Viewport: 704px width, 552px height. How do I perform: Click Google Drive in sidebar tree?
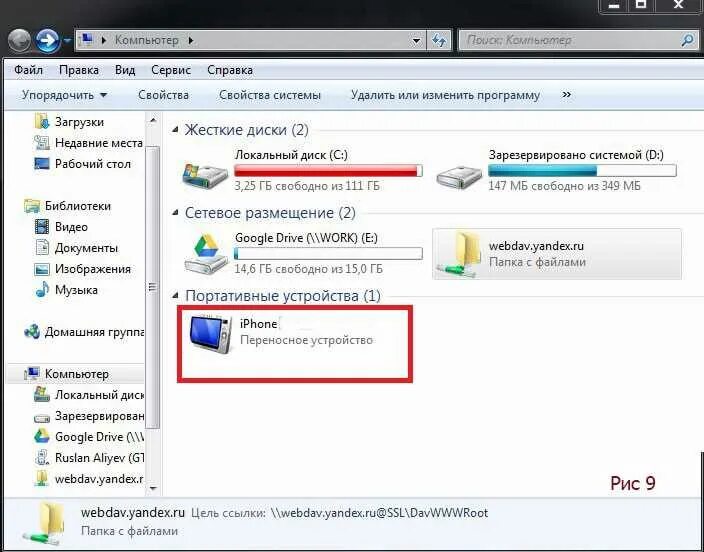tap(99, 437)
